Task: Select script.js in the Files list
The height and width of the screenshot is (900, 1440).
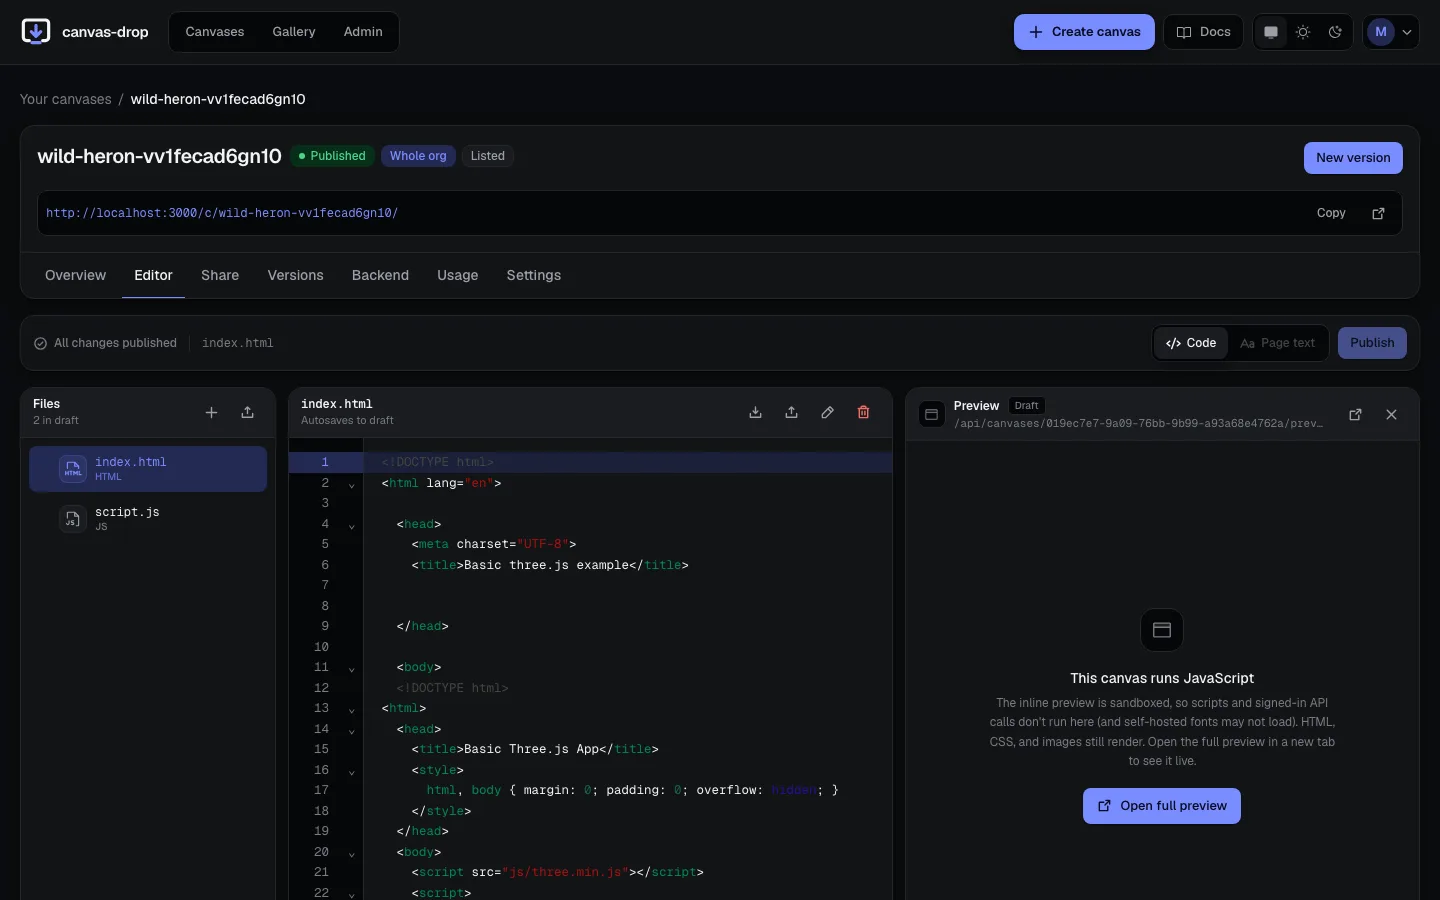Action: click(x=148, y=519)
